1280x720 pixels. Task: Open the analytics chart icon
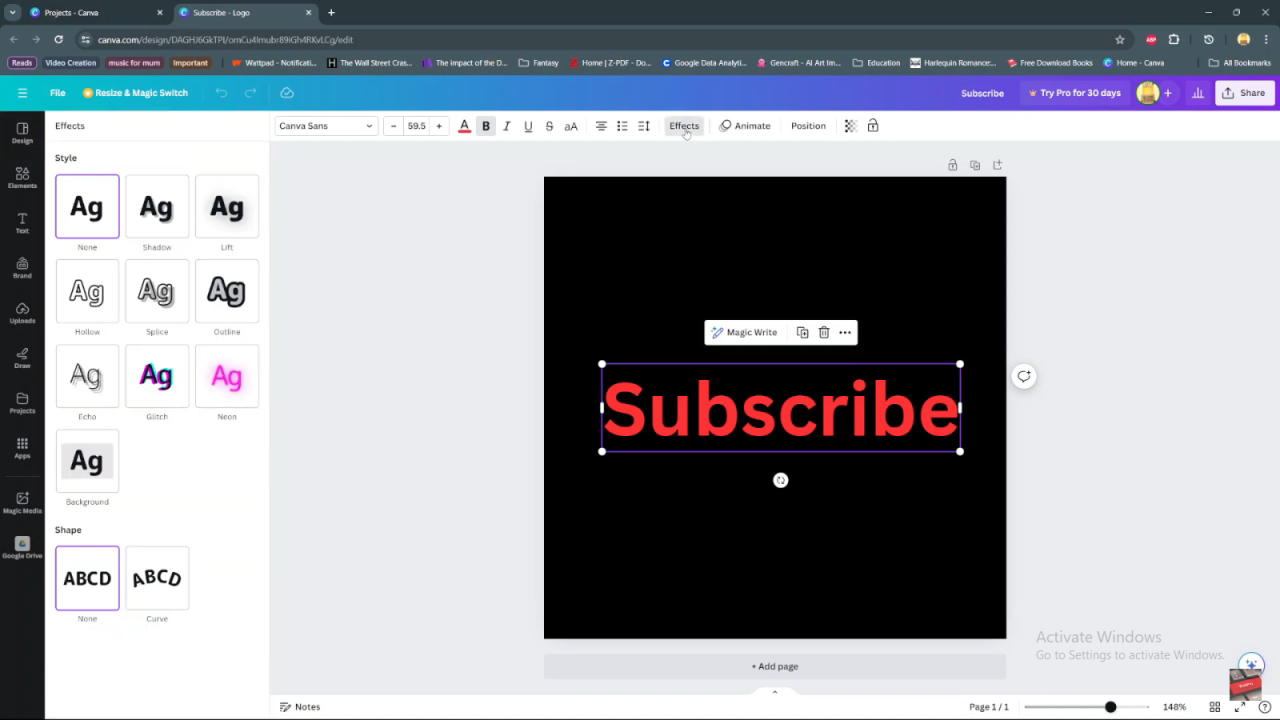click(x=1198, y=93)
